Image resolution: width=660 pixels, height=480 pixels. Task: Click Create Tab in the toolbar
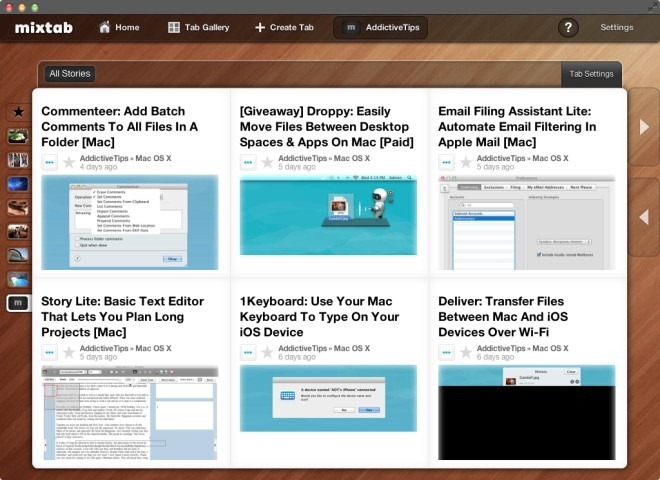(x=284, y=27)
